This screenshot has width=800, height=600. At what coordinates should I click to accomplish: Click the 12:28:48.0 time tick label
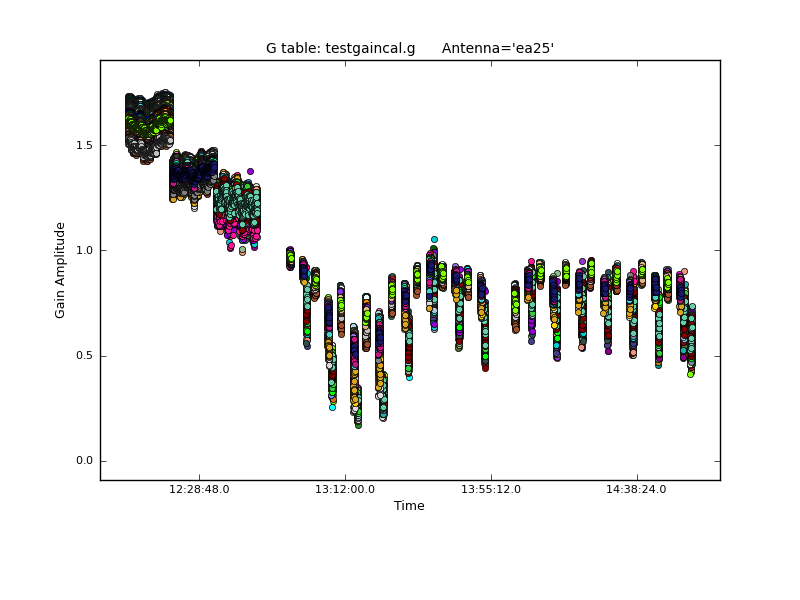[x=199, y=489]
